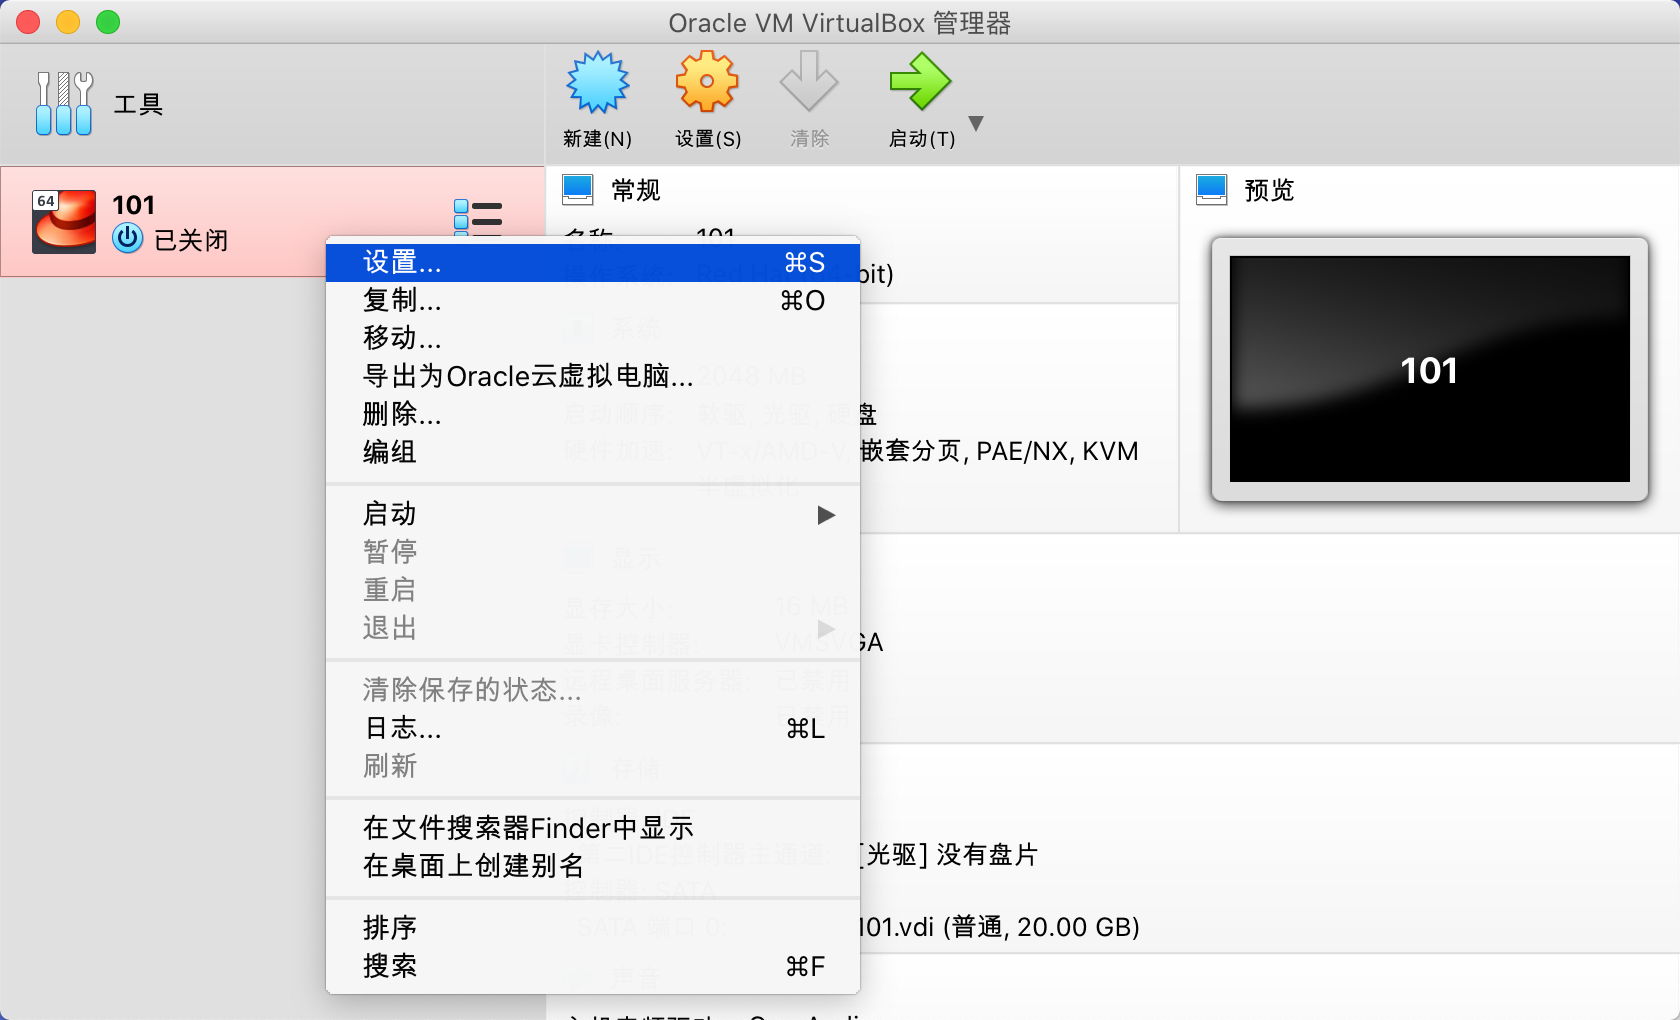Select 暂停 in the context menu
Image resolution: width=1680 pixels, height=1020 pixels.
click(593, 553)
